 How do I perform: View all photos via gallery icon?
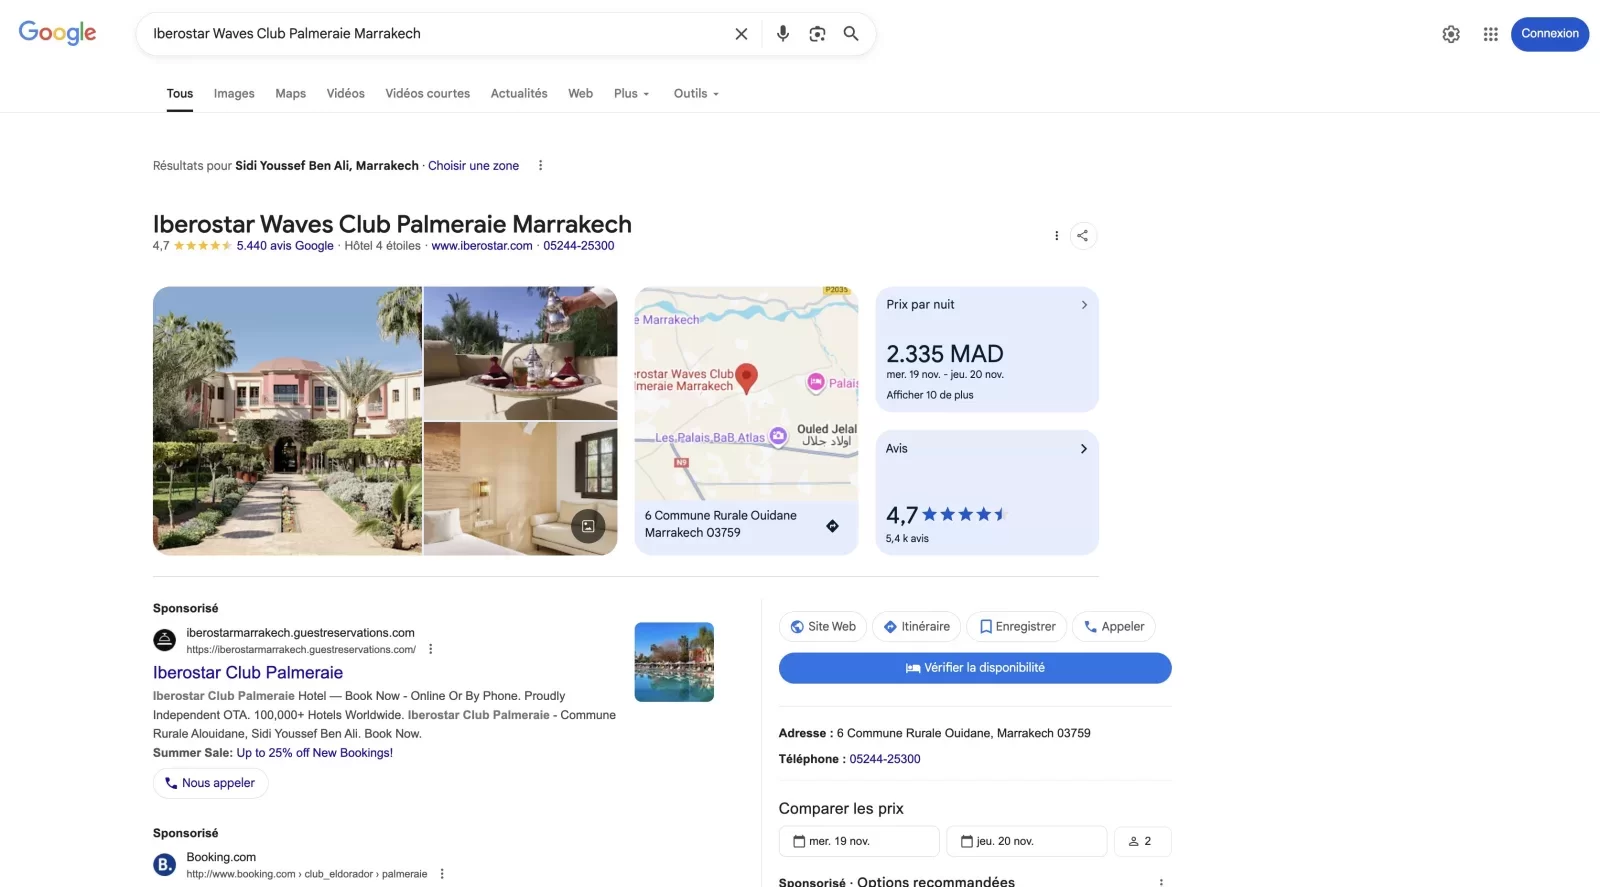pyautogui.click(x=588, y=526)
